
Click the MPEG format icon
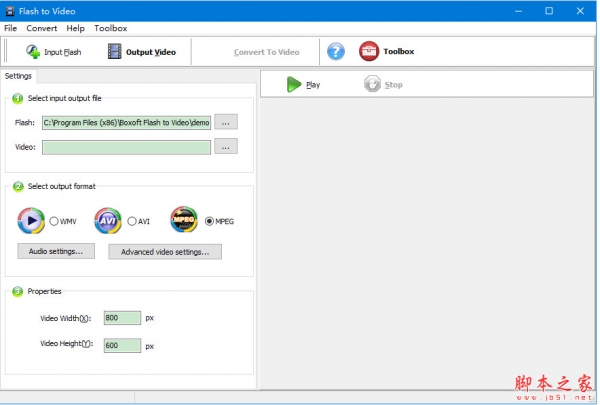click(x=184, y=220)
